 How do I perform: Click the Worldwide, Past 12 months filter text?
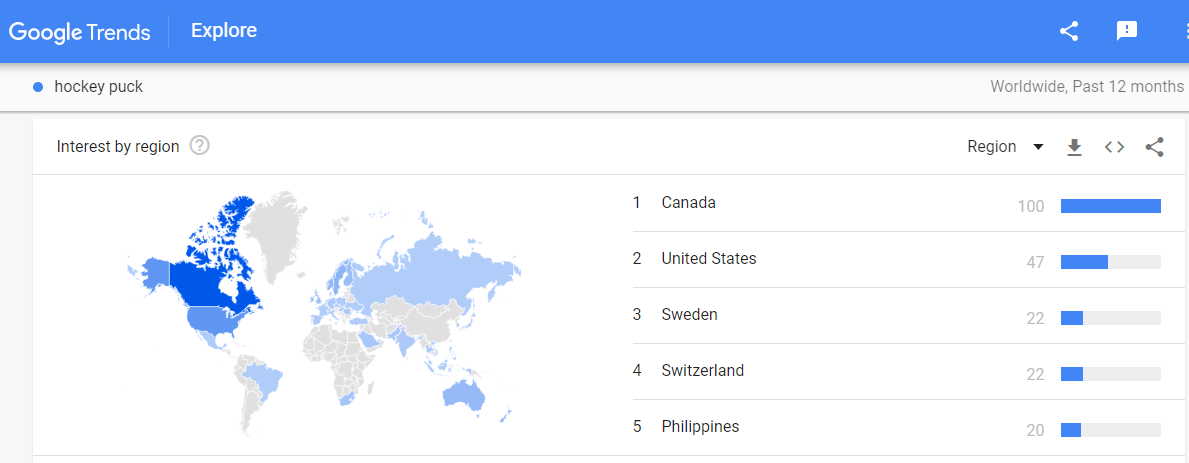pos(1086,87)
